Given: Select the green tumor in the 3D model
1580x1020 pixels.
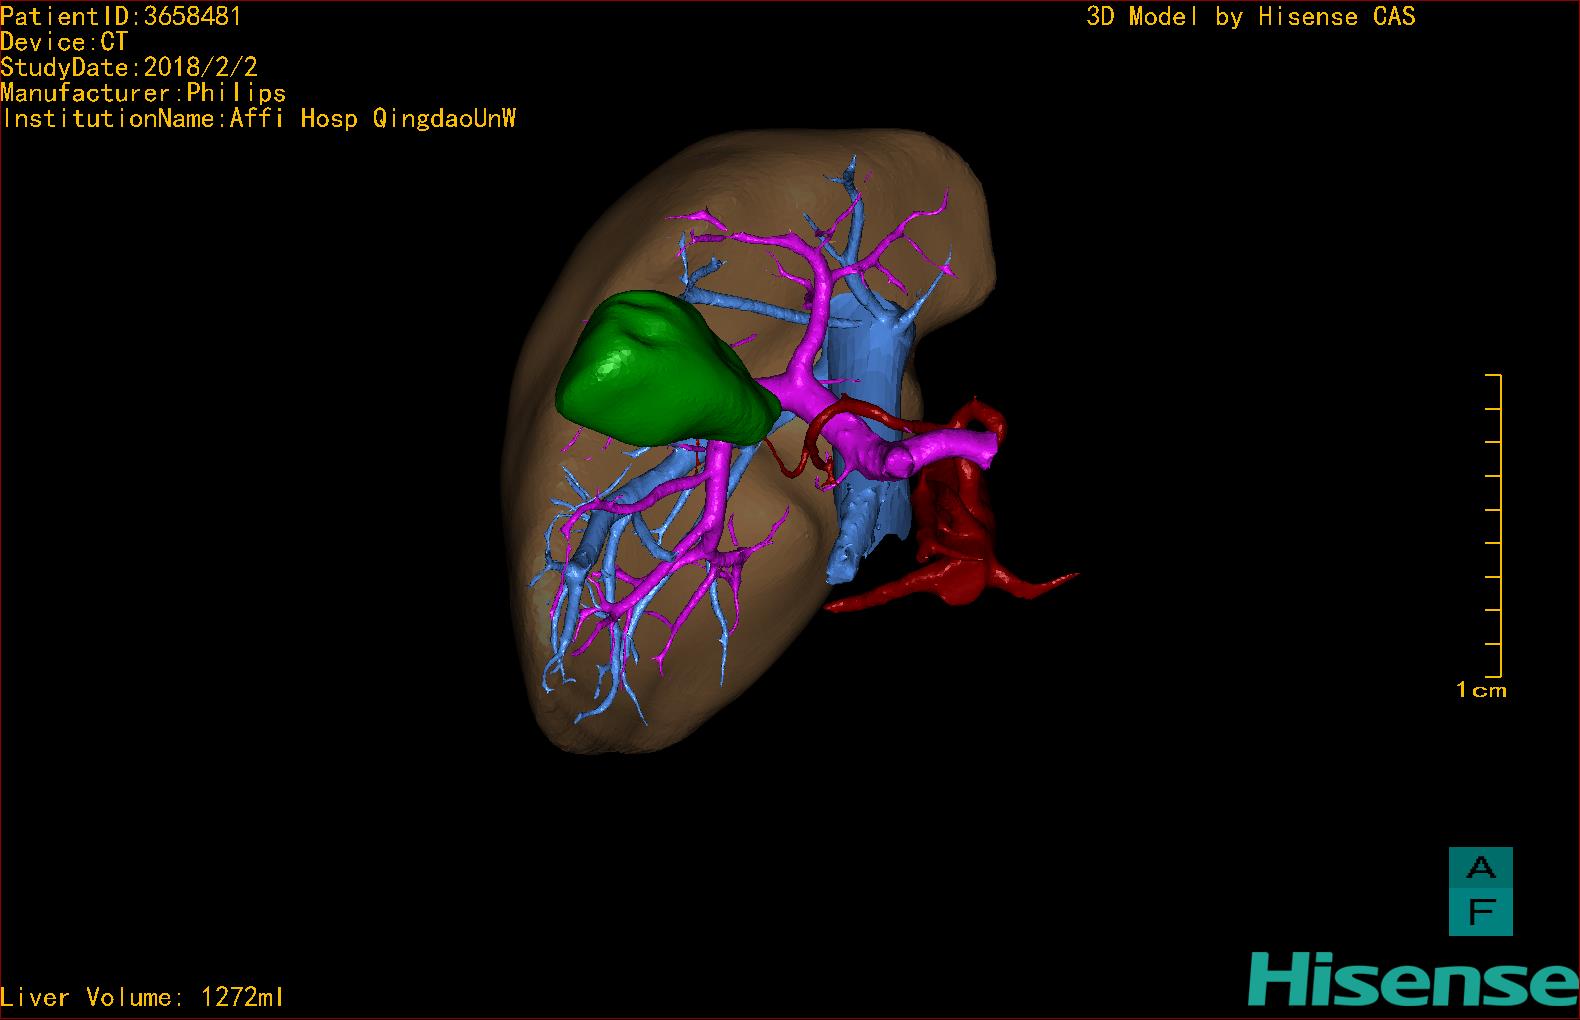Looking at the screenshot, I should point(668,370).
